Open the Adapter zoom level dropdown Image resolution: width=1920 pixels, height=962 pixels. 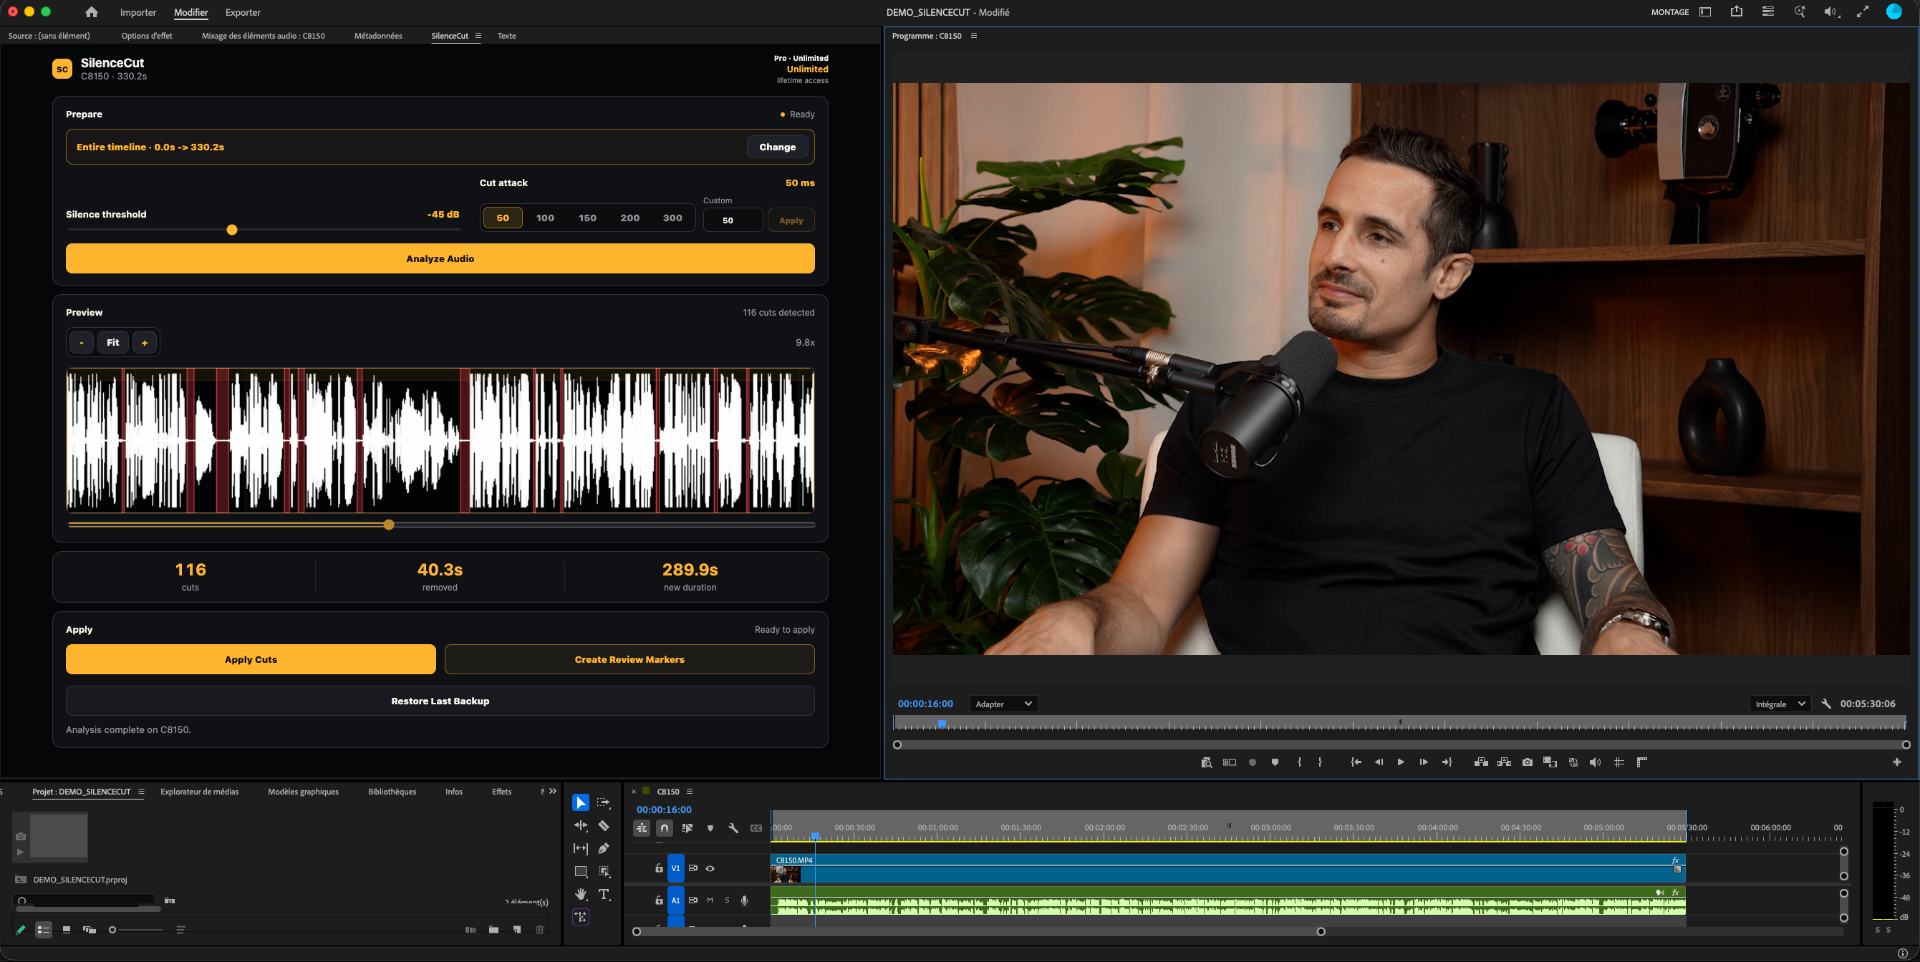click(1003, 704)
